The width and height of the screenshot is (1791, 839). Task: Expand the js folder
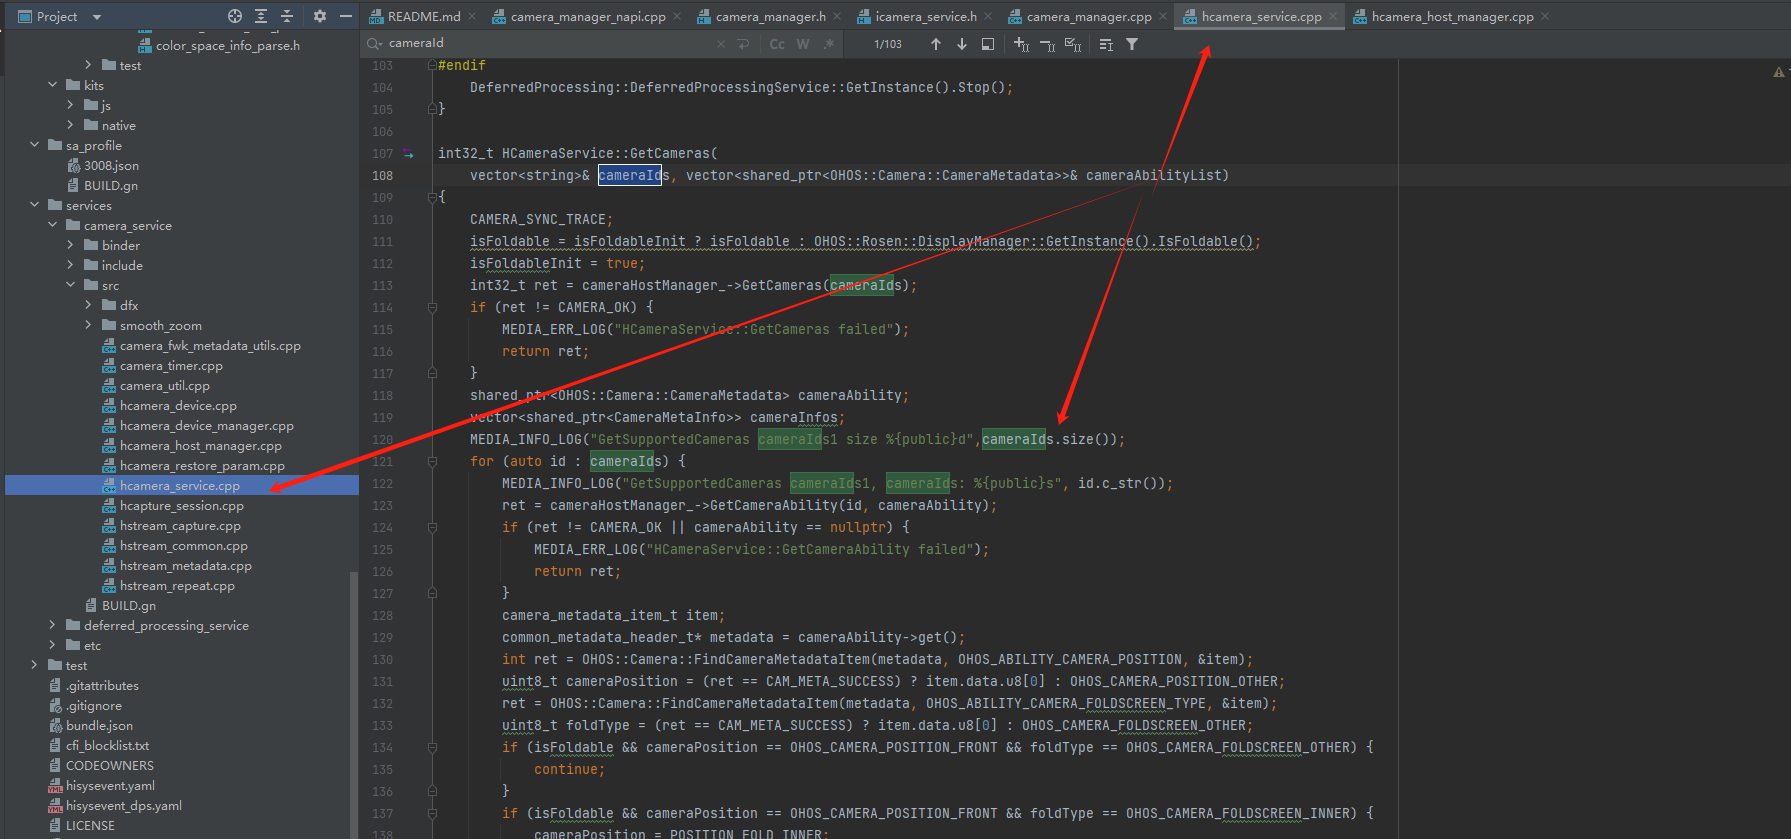coord(70,105)
